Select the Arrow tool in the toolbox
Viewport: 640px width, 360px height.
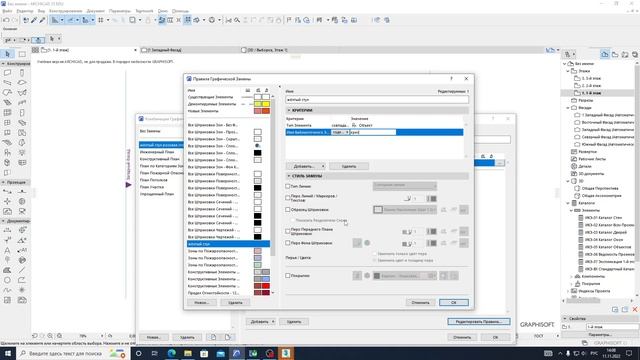[x=8, y=54]
